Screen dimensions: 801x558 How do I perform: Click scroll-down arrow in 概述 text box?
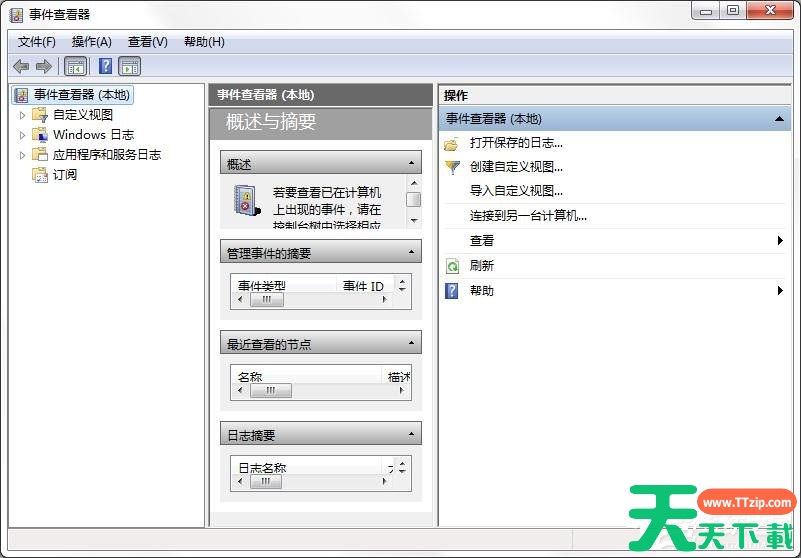click(414, 220)
